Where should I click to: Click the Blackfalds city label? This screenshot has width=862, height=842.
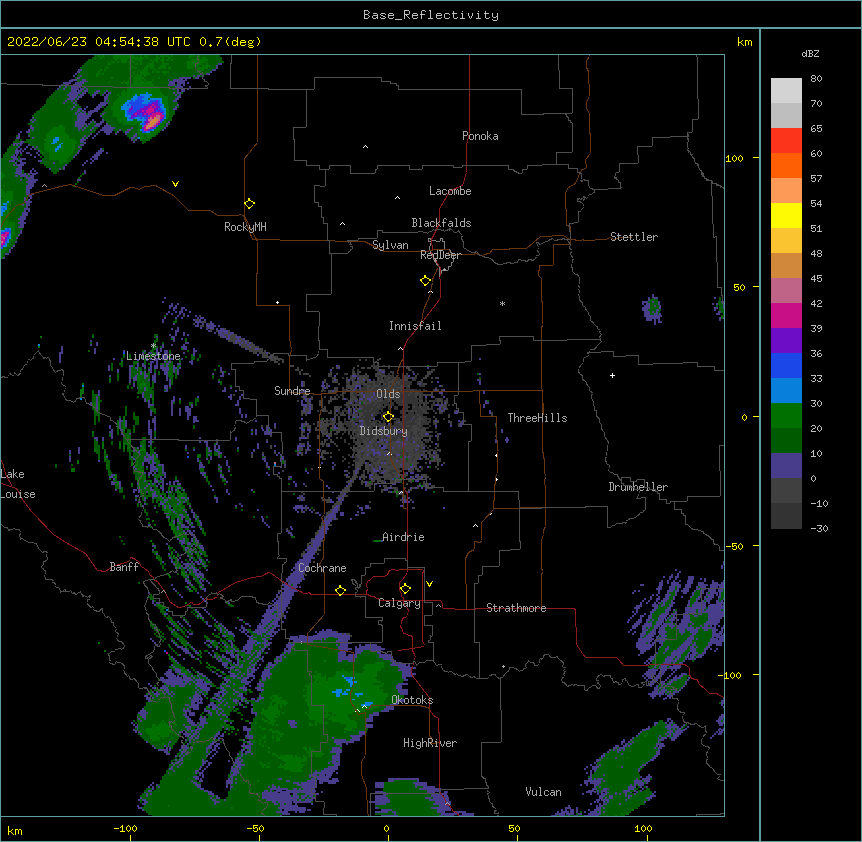tap(441, 223)
